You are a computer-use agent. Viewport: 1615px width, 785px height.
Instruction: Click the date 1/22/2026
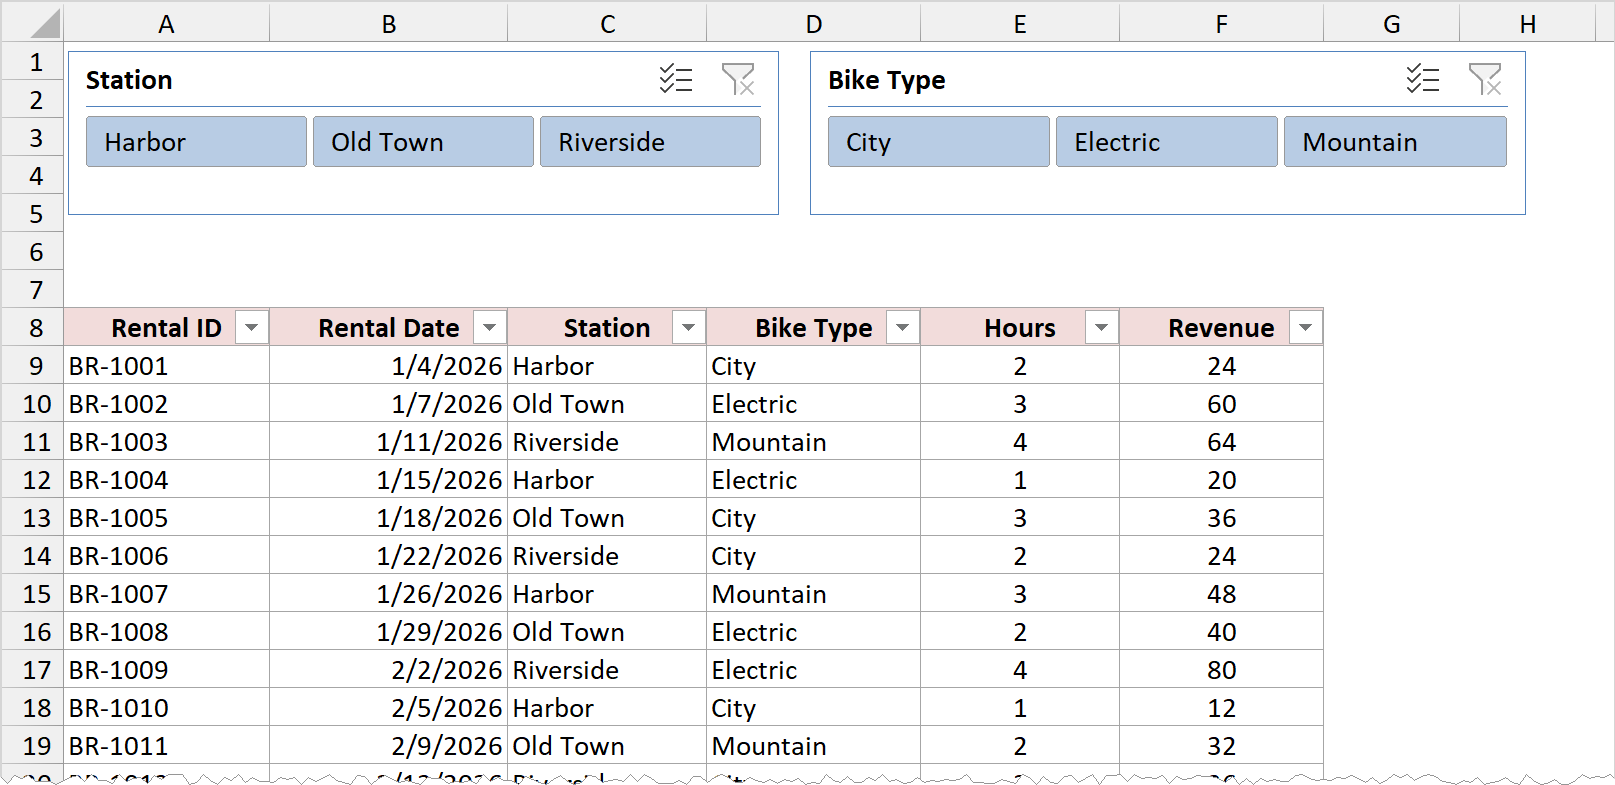click(x=388, y=556)
